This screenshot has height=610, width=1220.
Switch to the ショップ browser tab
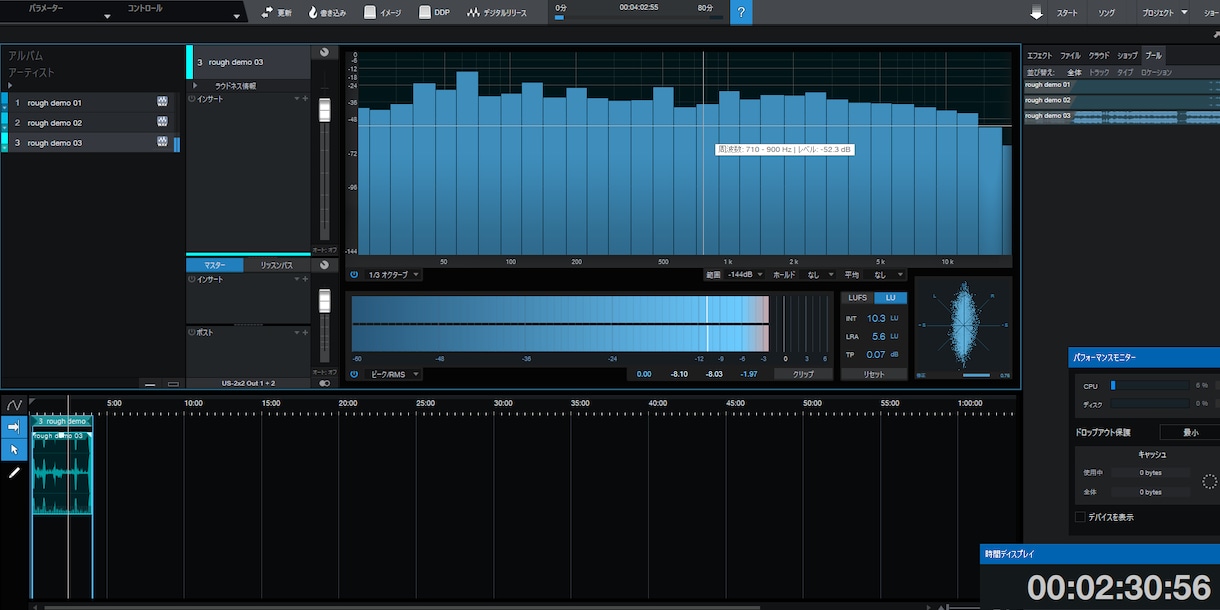pyautogui.click(x=1127, y=56)
